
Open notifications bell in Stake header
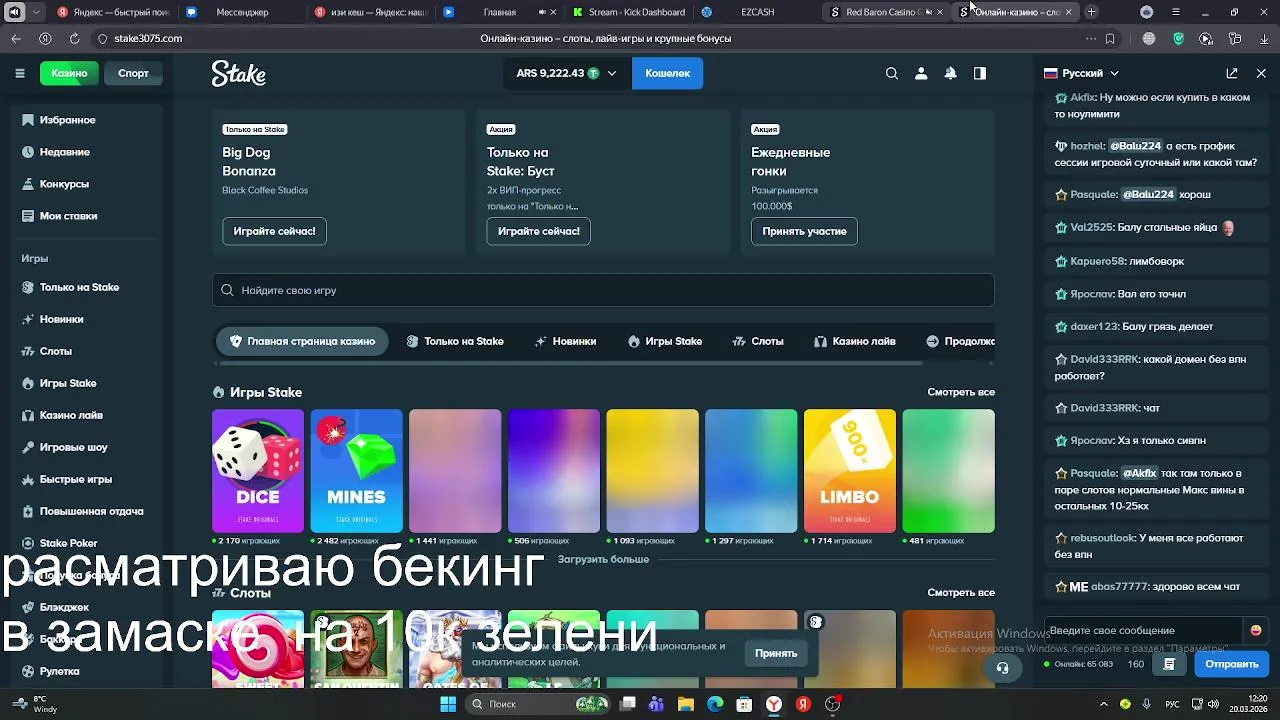(950, 73)
